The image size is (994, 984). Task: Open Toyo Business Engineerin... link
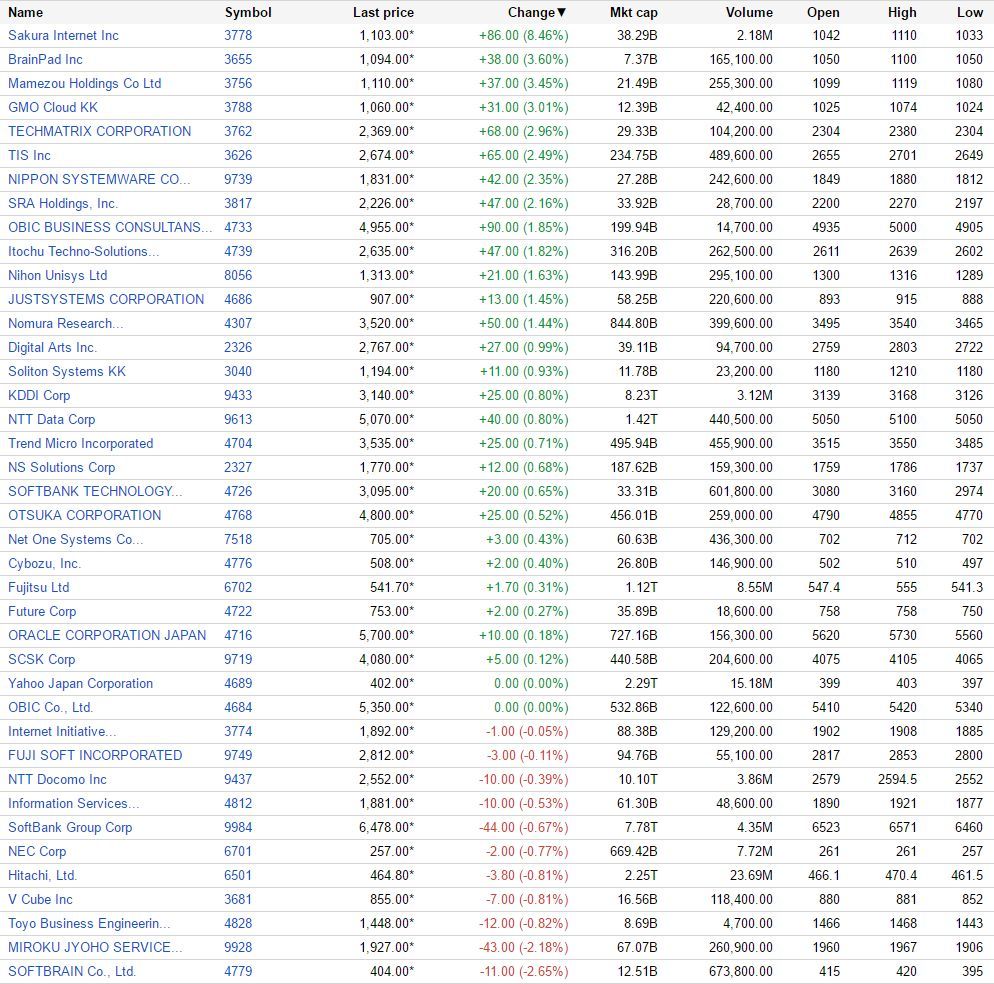coord(89,924)
